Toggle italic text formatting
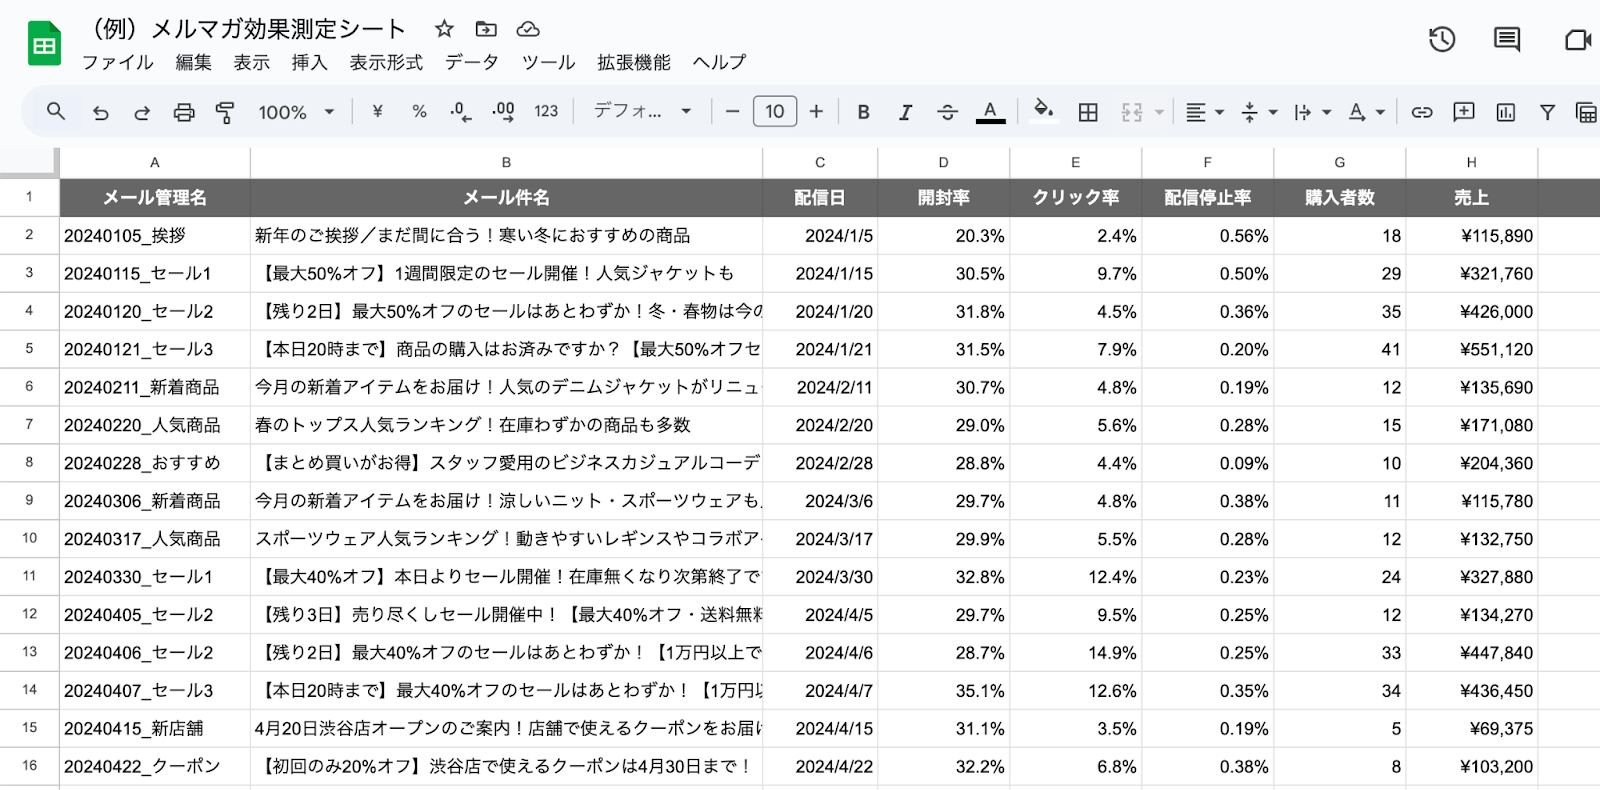The height and width of the screenshot is (790, 1600). (x=905, y=112)
